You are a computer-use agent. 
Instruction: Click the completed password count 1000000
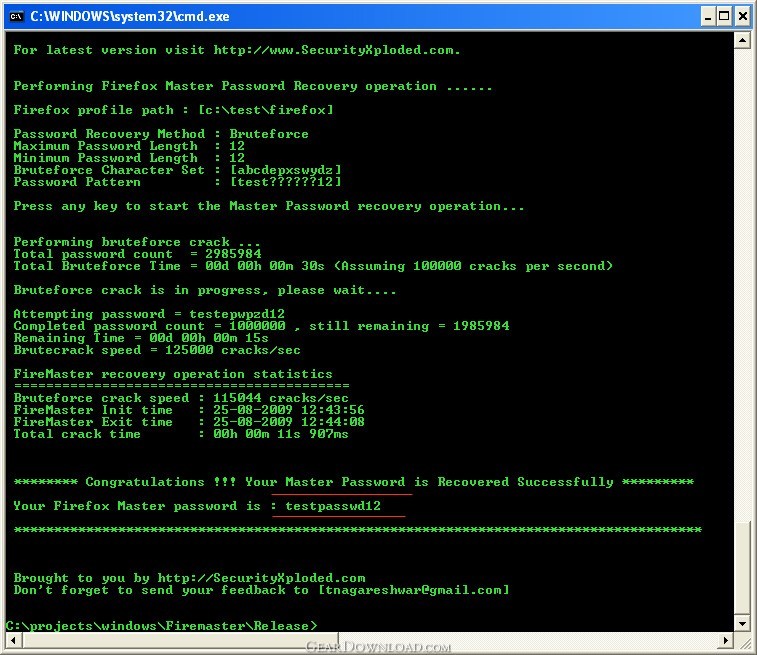tap(257, 326)
